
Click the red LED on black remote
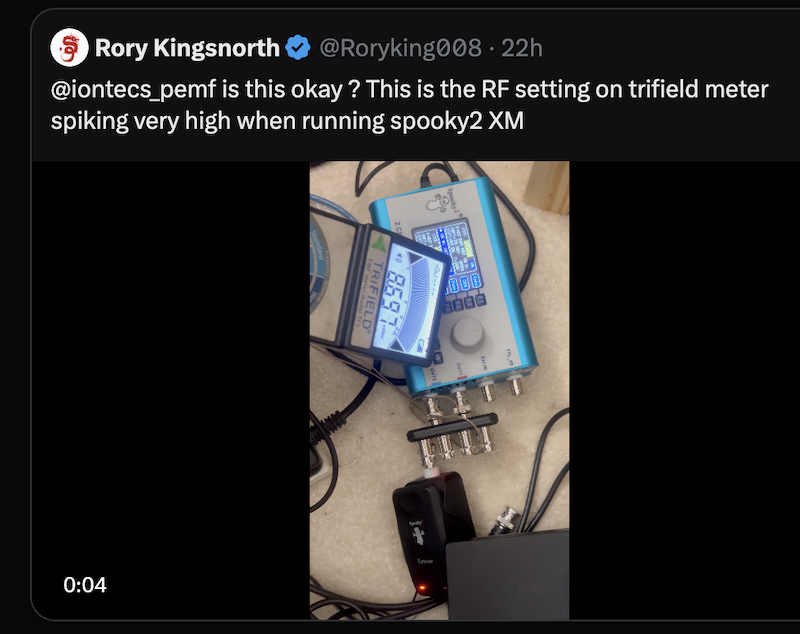click(x=424, y=586)
